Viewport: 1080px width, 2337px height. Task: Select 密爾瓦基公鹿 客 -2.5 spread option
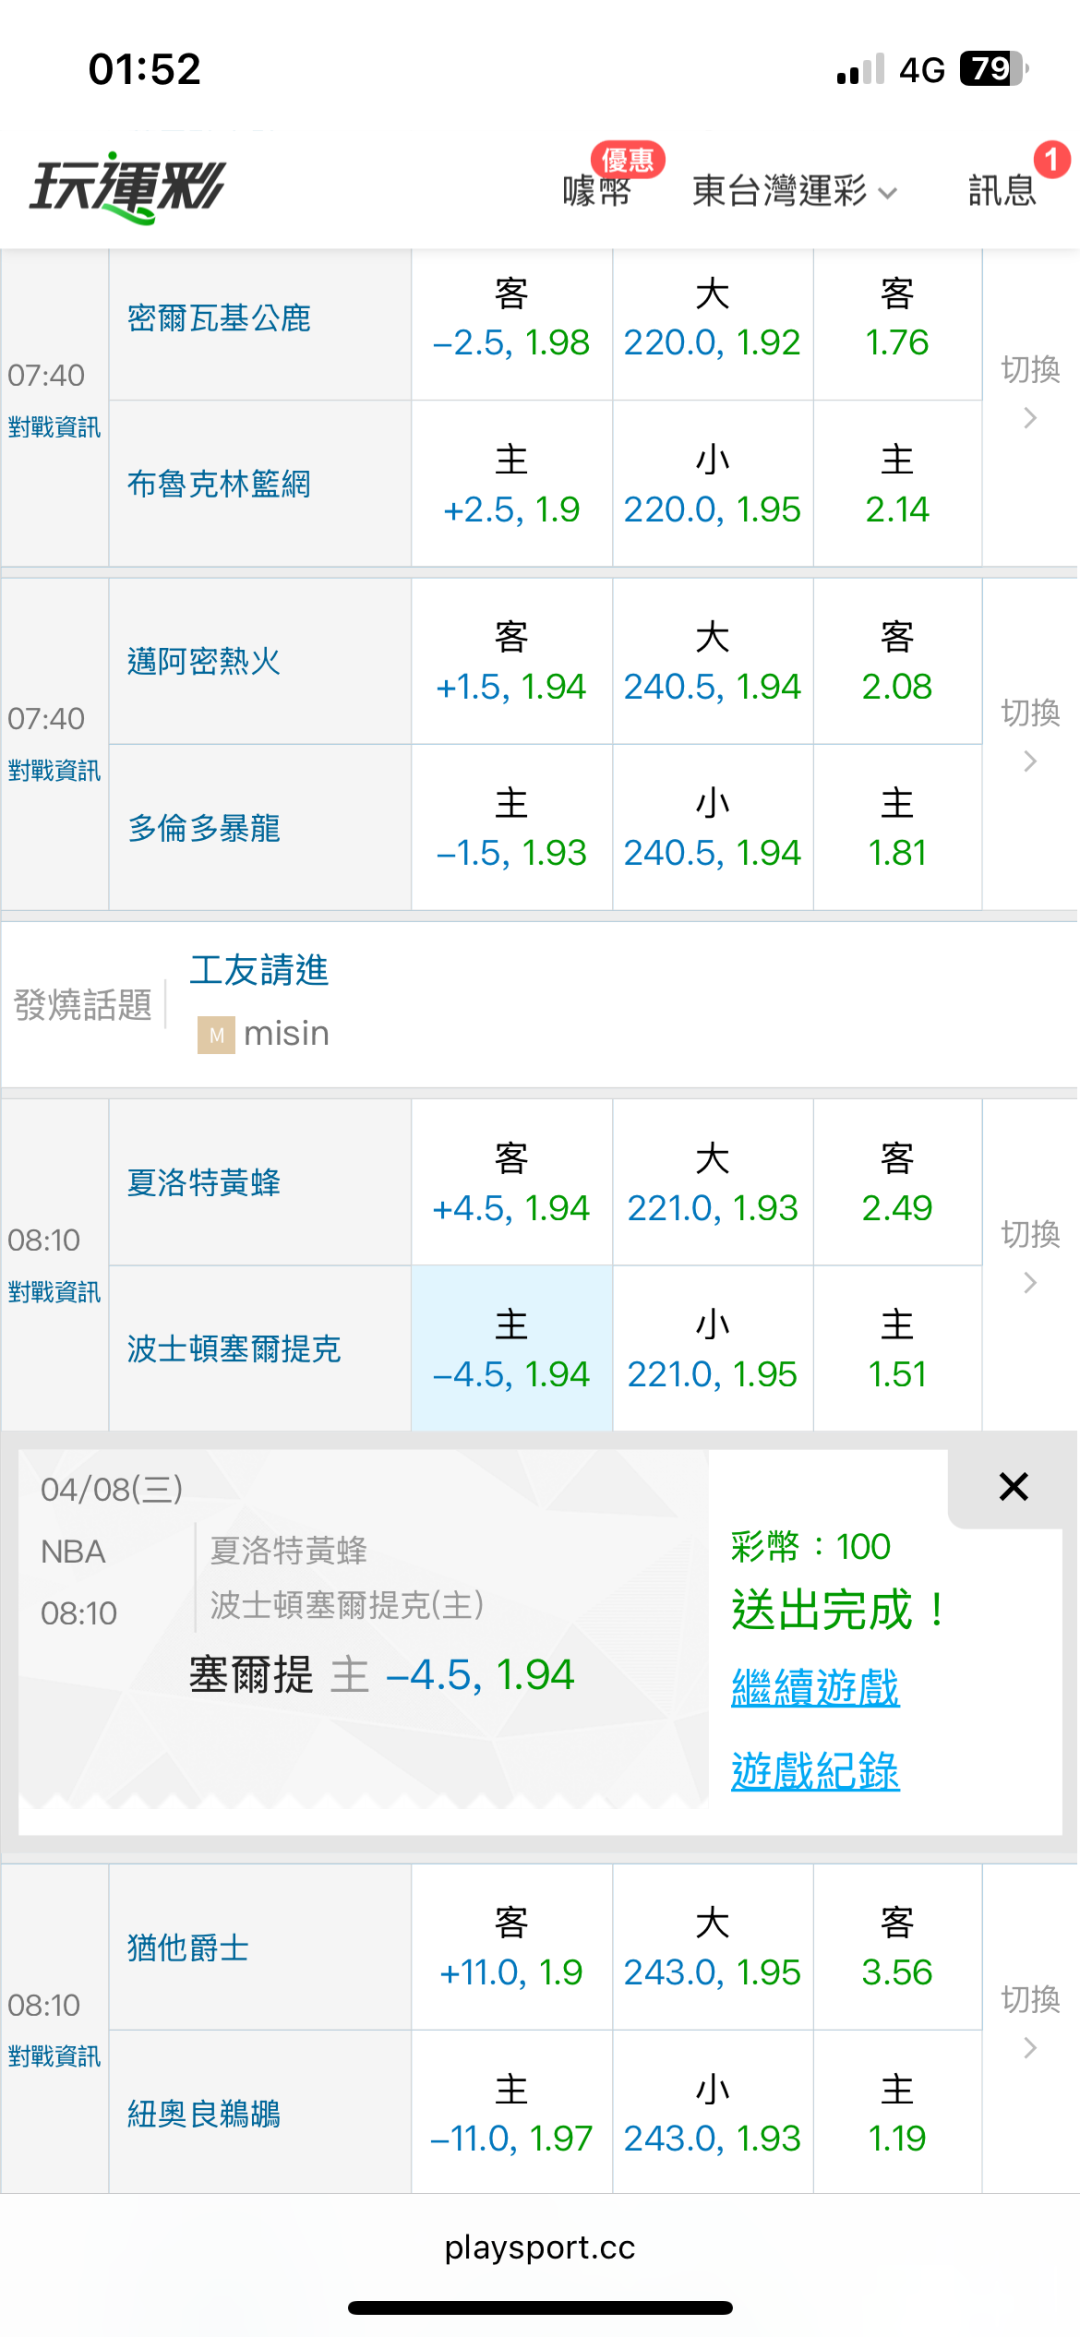click(x=511, y=320)
